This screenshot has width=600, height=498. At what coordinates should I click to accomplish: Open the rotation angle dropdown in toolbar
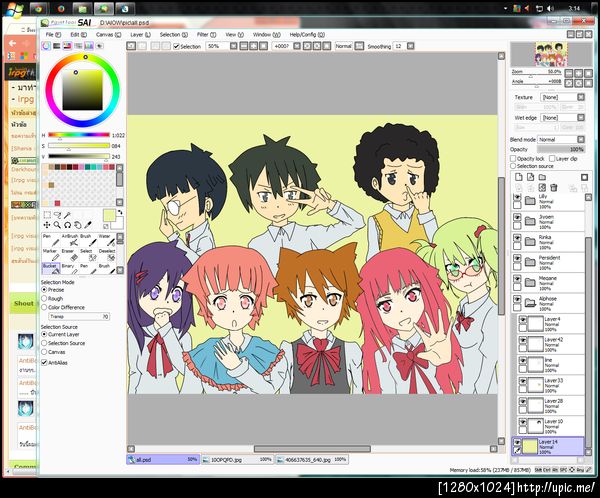click(297, 46)
